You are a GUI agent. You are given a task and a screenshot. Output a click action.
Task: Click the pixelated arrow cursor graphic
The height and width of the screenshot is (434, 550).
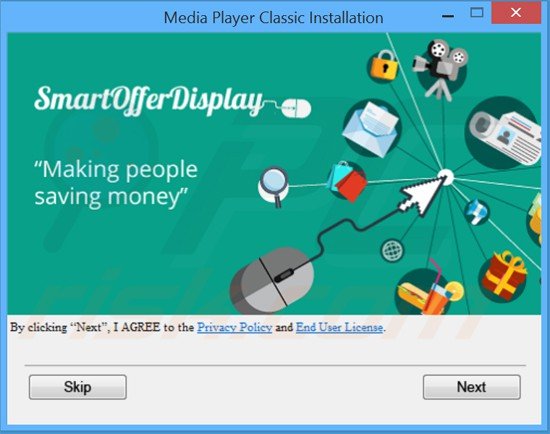point(423,194)
